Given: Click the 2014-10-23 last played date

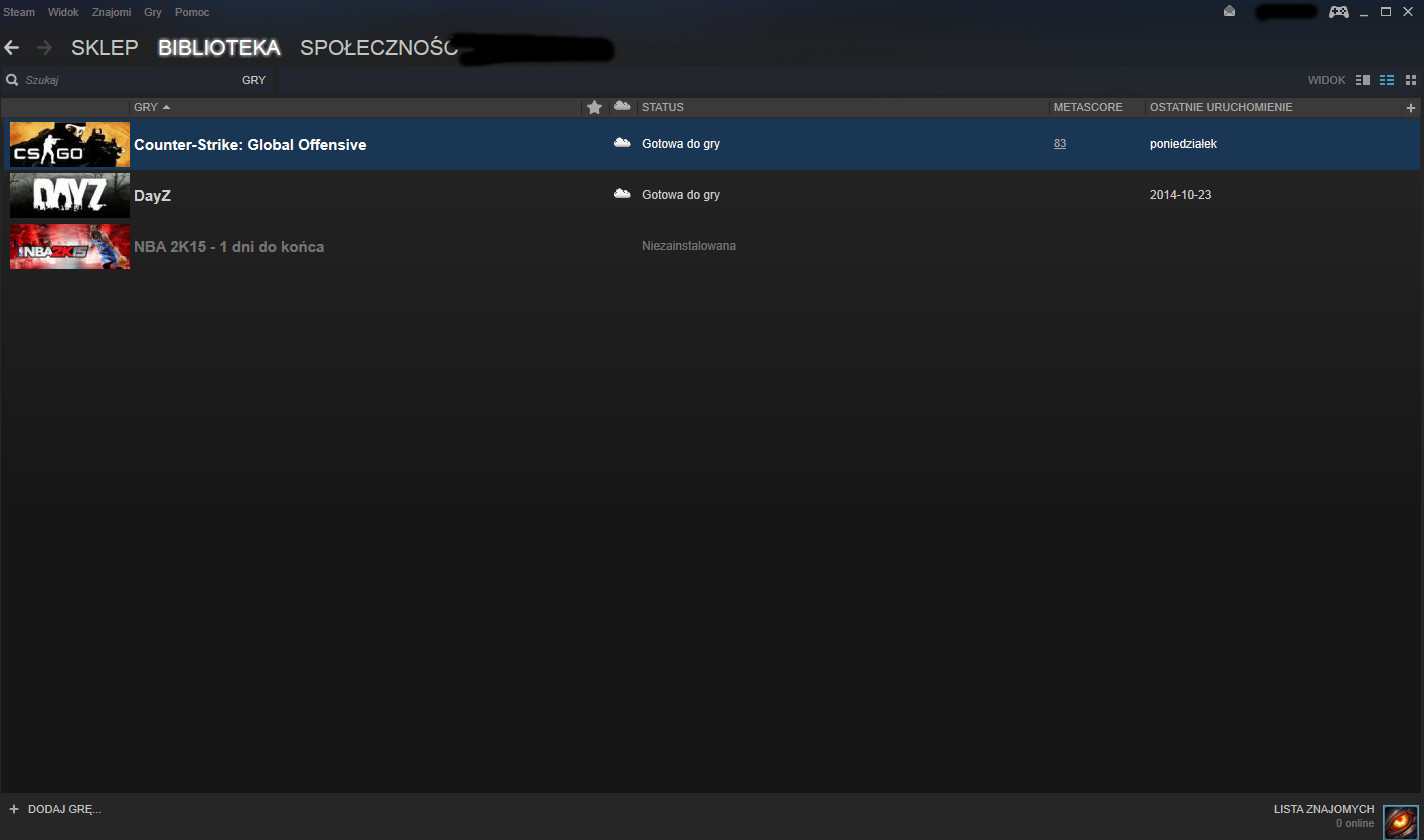Looking at the screenshot, I should point(1180,195).
